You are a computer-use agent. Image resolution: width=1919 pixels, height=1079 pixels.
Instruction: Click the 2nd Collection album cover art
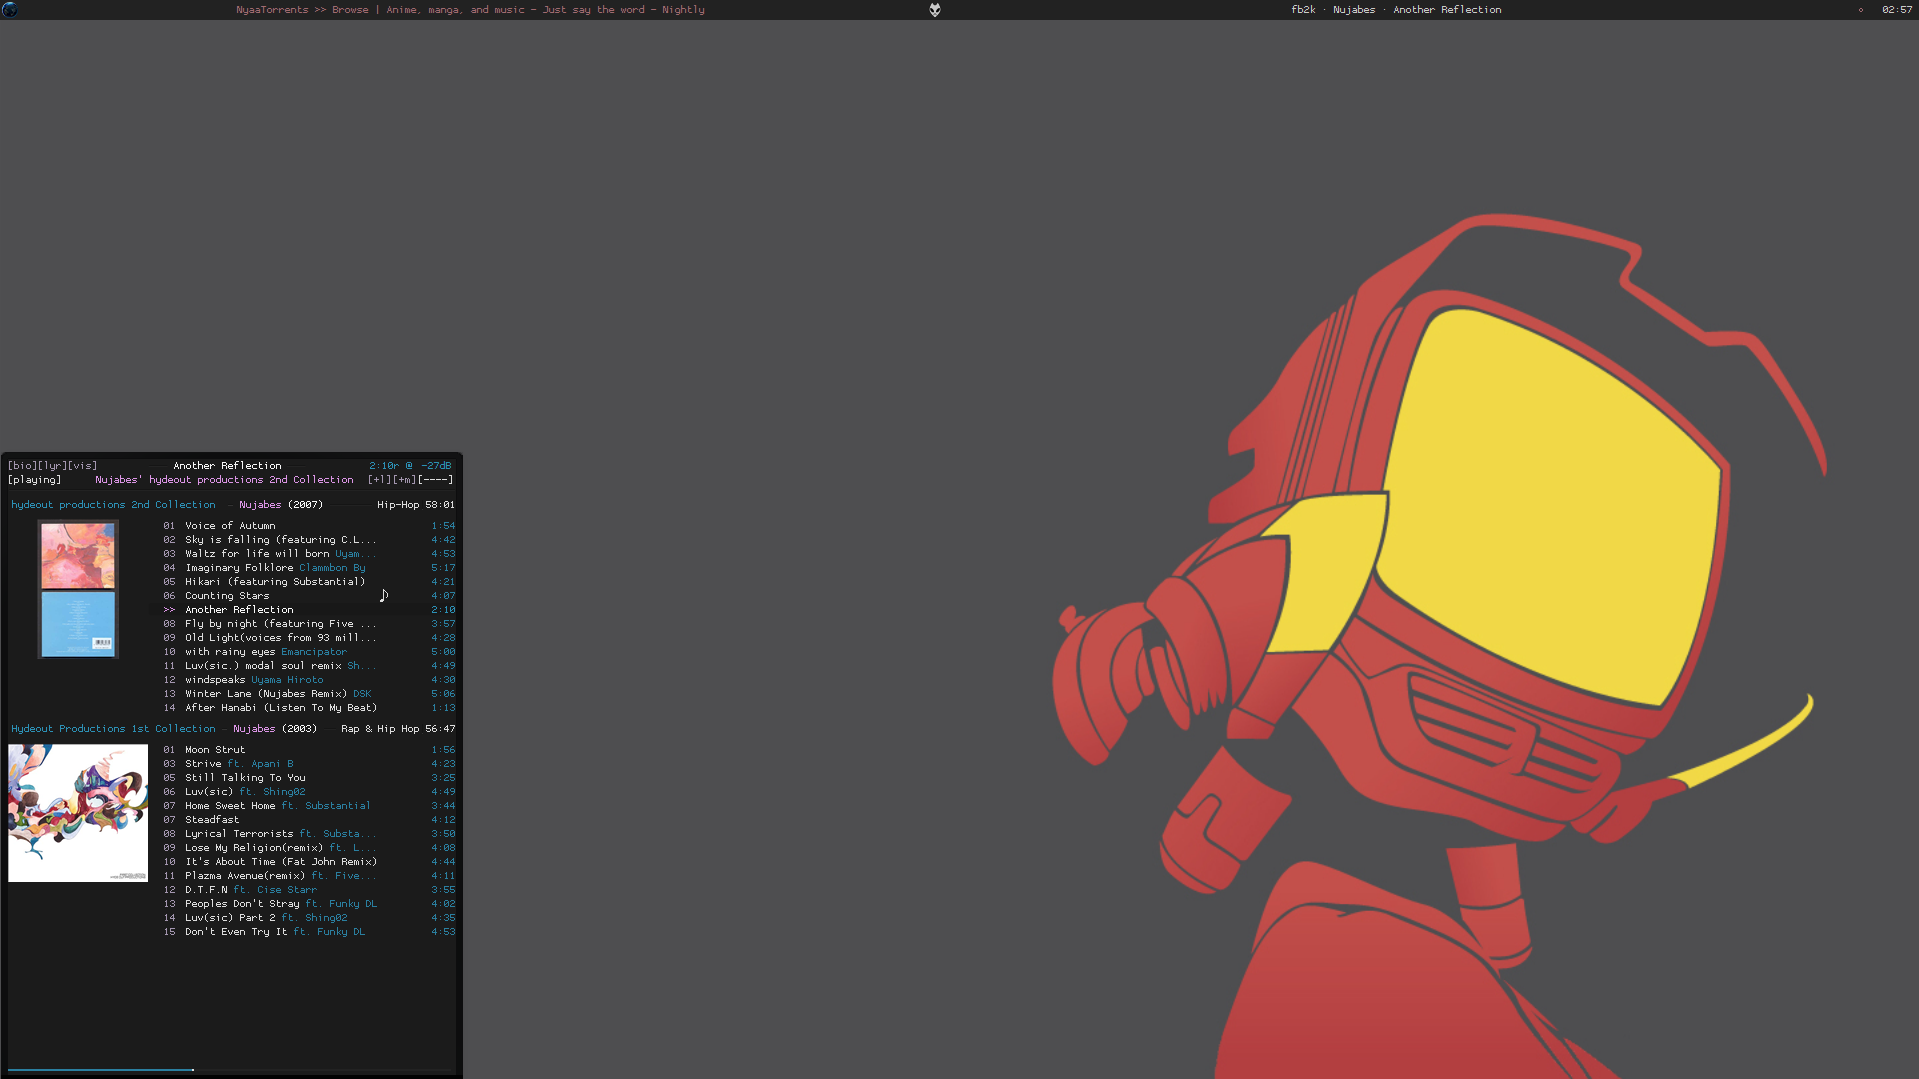click(x=78, y=589)
